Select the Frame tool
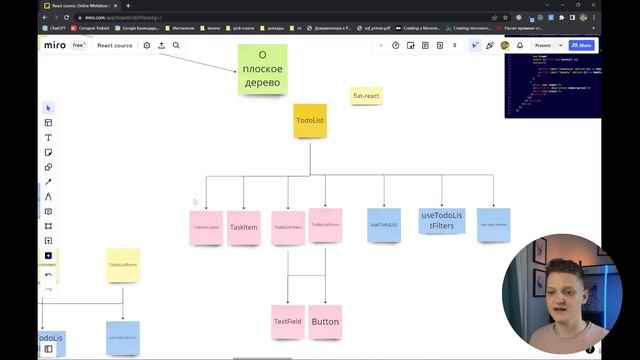The image size is (640, 360). [48, 226]
